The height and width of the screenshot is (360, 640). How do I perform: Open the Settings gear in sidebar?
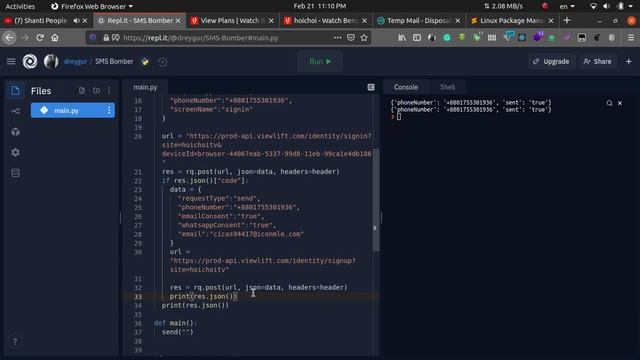point(16,152)
